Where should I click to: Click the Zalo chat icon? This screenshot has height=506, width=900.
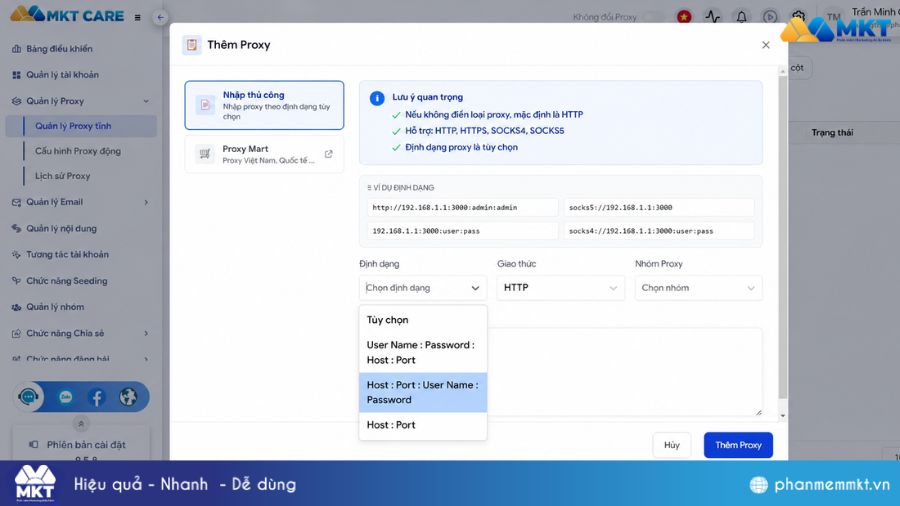click(x=65, y=396)
